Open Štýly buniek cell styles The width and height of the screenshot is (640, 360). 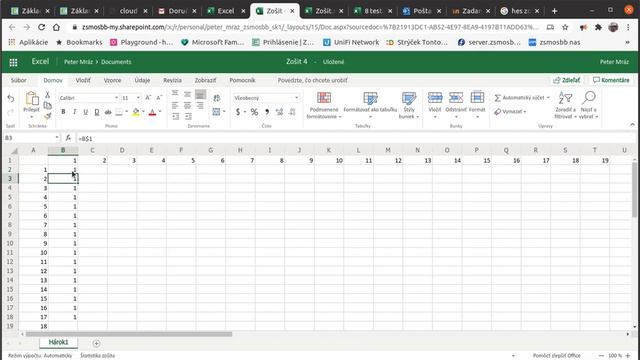(409, 105)
